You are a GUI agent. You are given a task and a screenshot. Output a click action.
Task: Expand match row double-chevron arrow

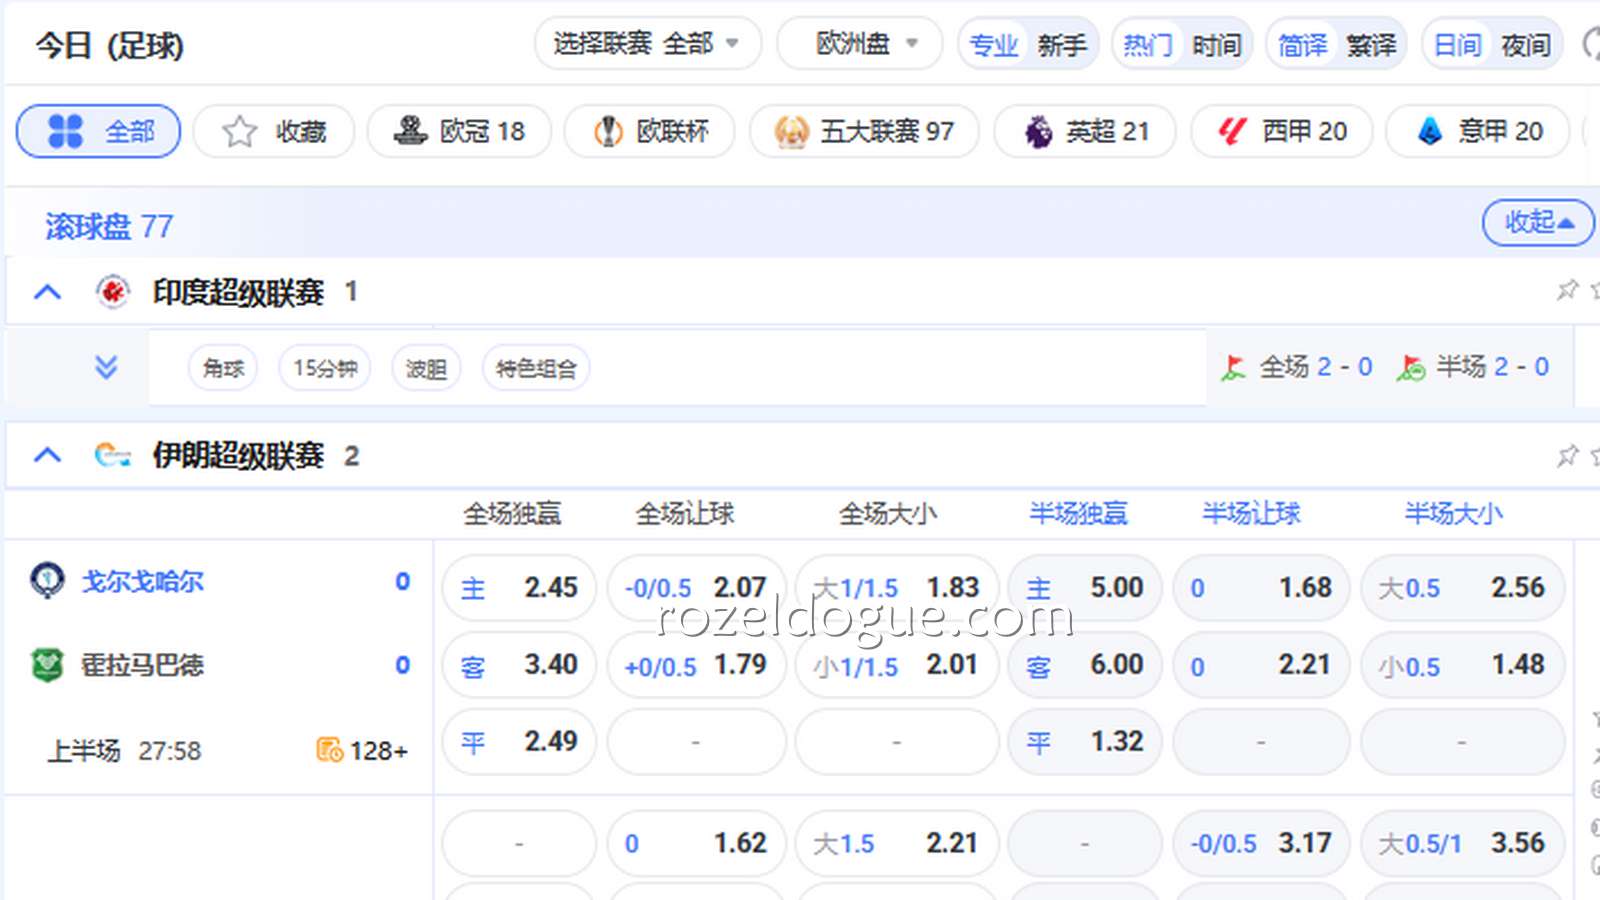tap(106, 367)
